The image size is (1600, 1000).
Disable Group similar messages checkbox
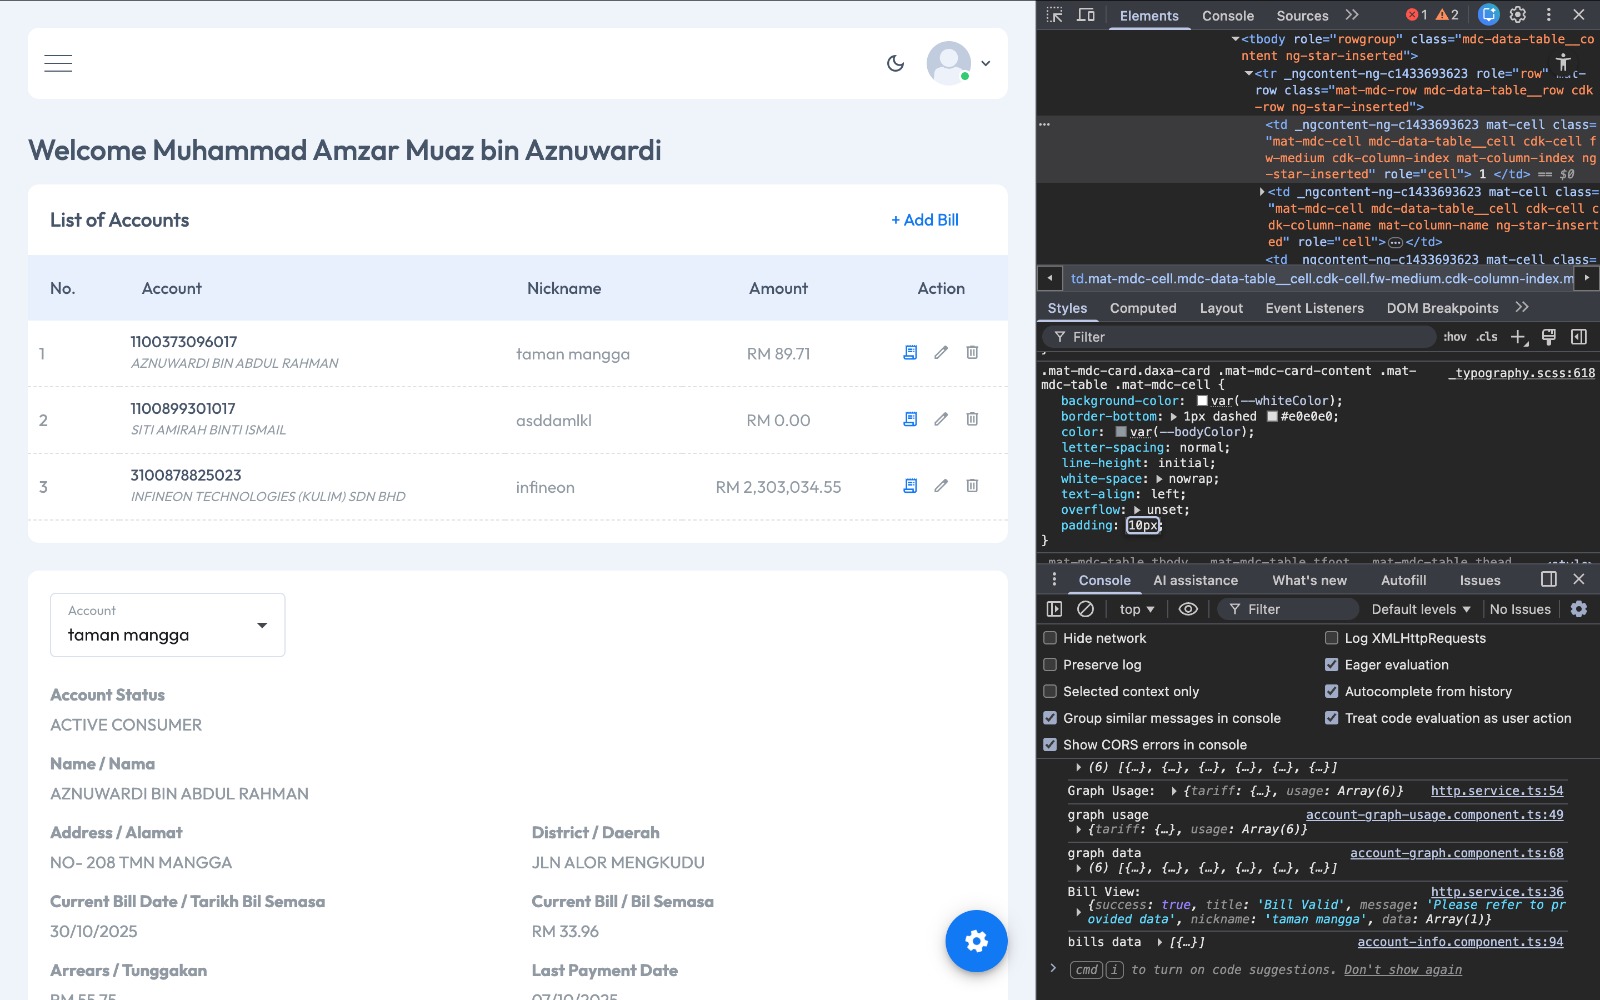pos(1050,718)
